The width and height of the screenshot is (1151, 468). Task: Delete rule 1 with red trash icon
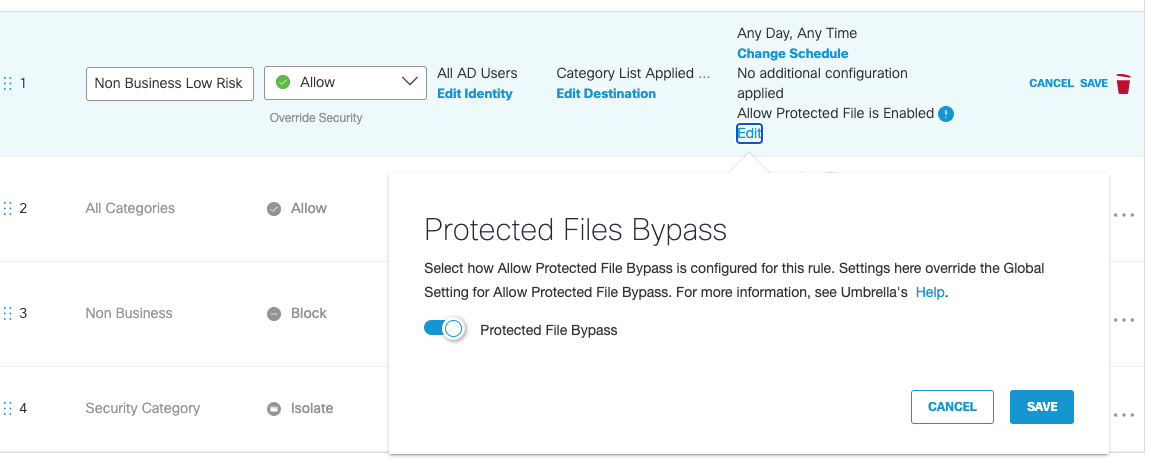coord(1123,84)
